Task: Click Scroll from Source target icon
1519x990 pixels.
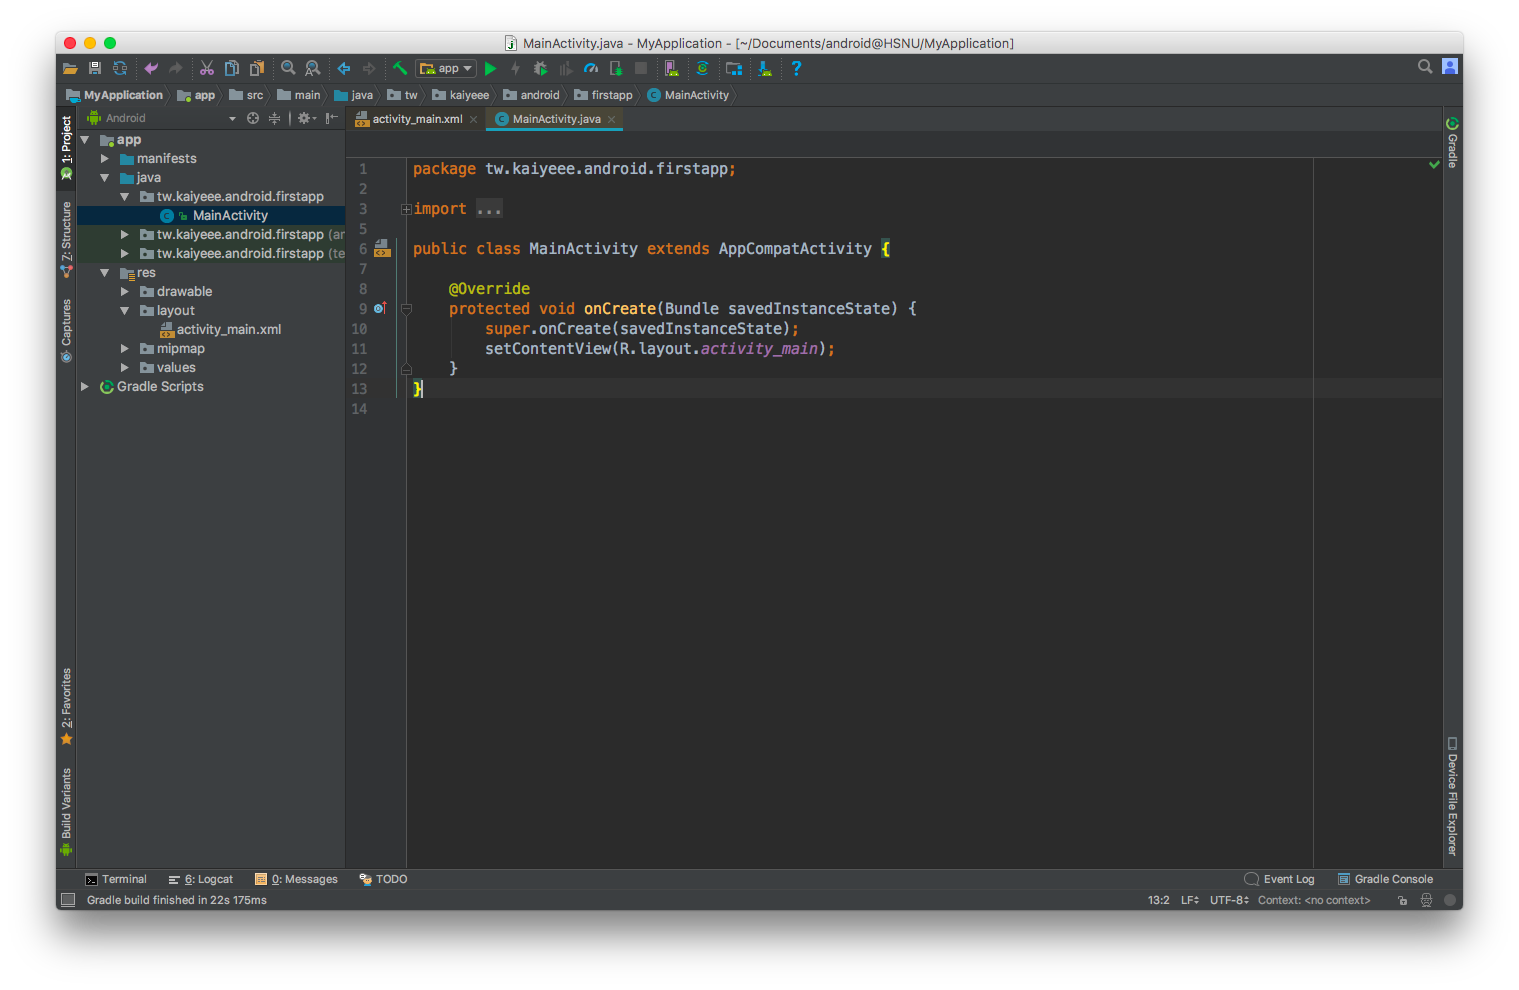Action: 253,118
